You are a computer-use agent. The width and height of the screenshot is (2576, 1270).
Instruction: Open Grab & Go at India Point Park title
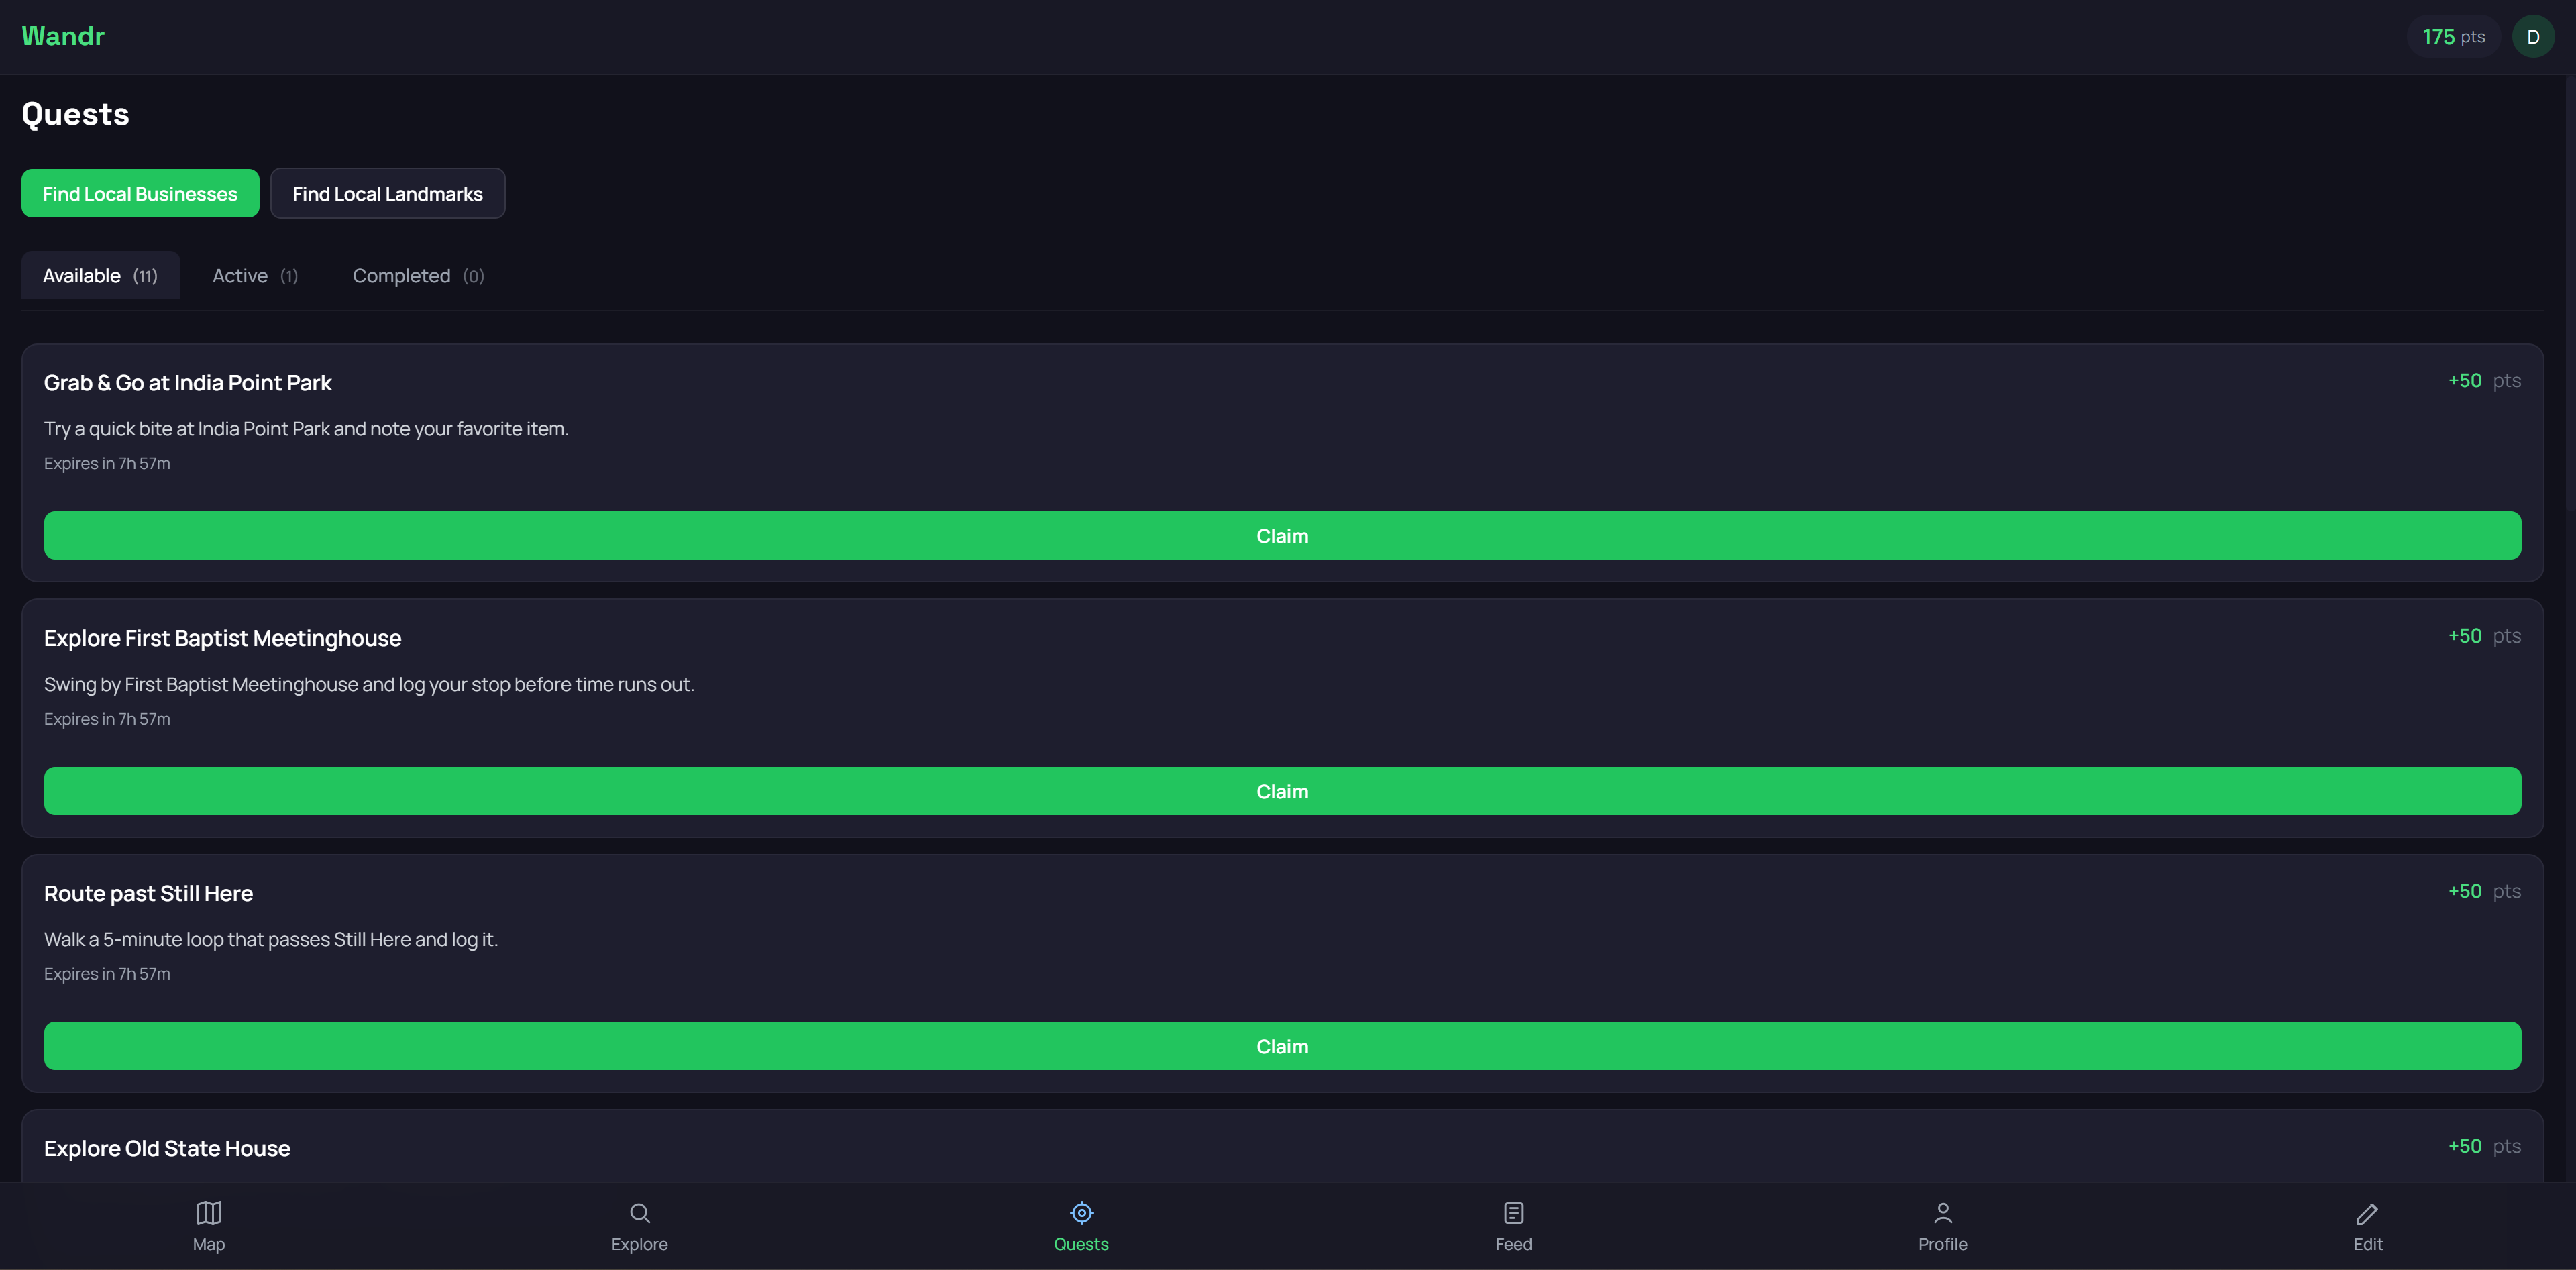pos(187,382)
